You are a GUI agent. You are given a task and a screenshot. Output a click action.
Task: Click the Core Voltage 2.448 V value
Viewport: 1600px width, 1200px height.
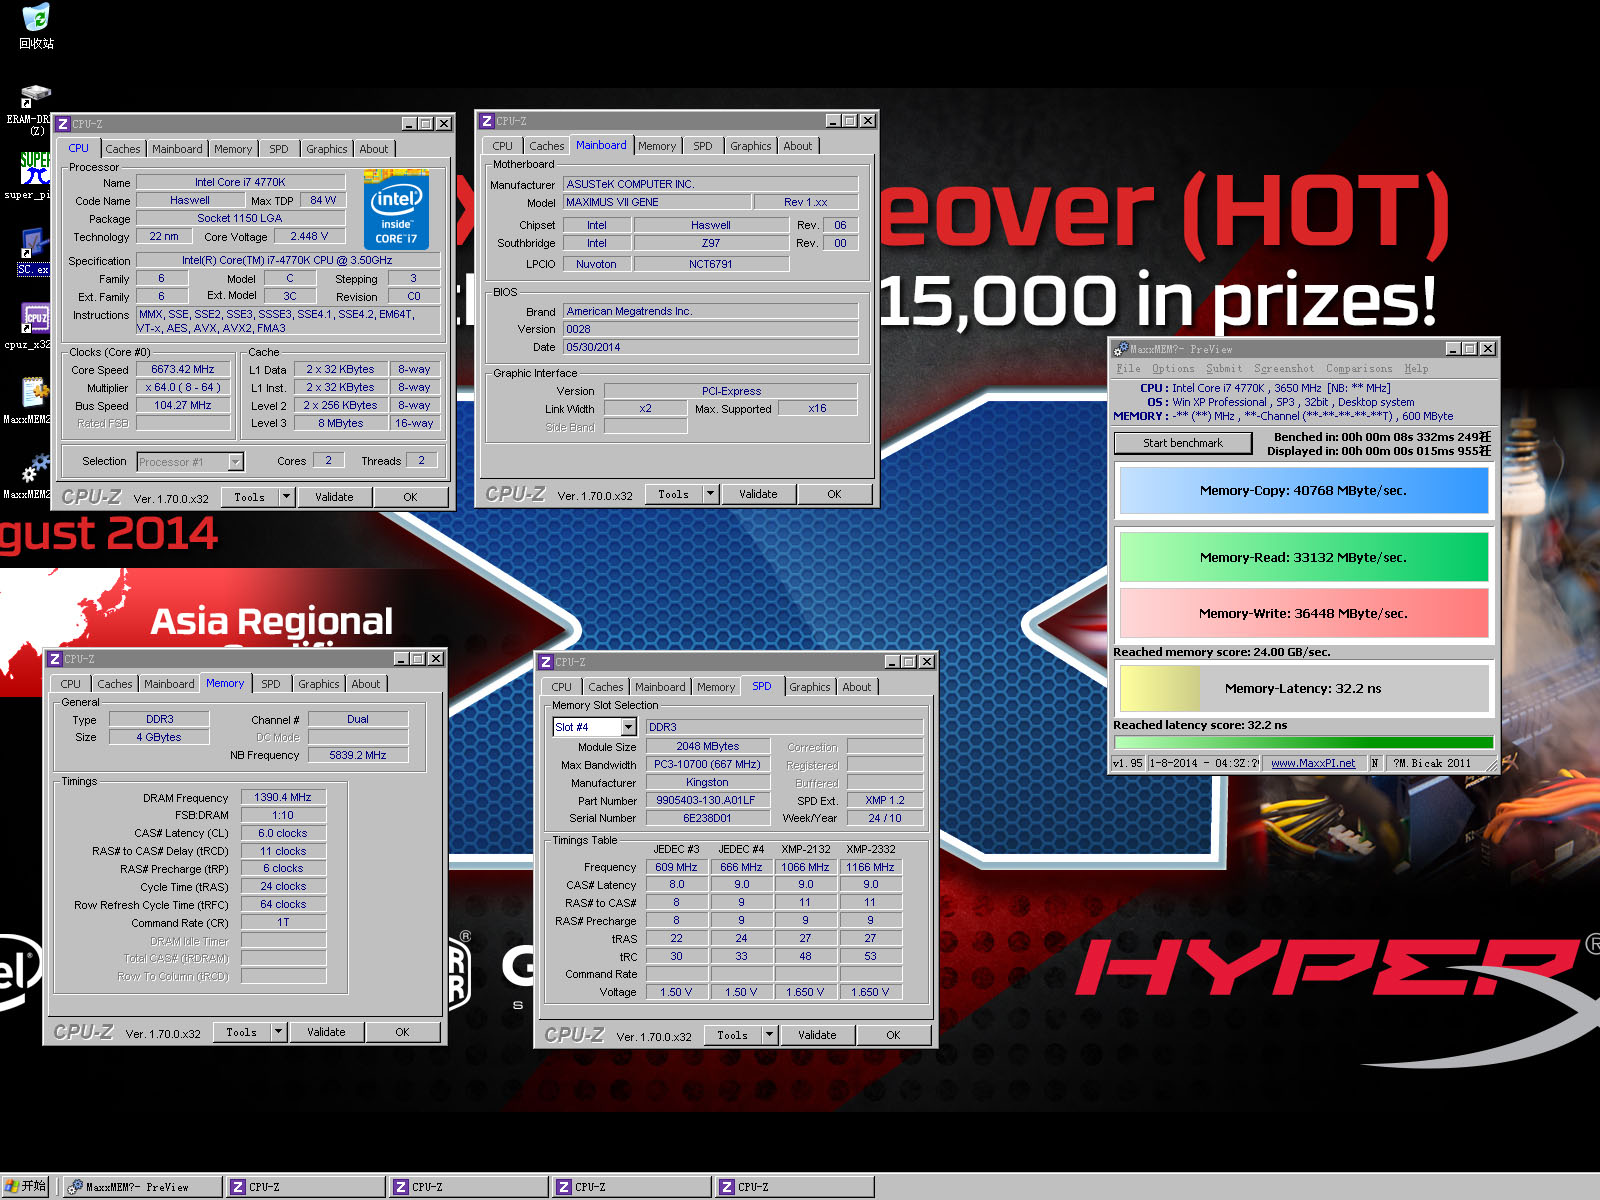[309, 237]
